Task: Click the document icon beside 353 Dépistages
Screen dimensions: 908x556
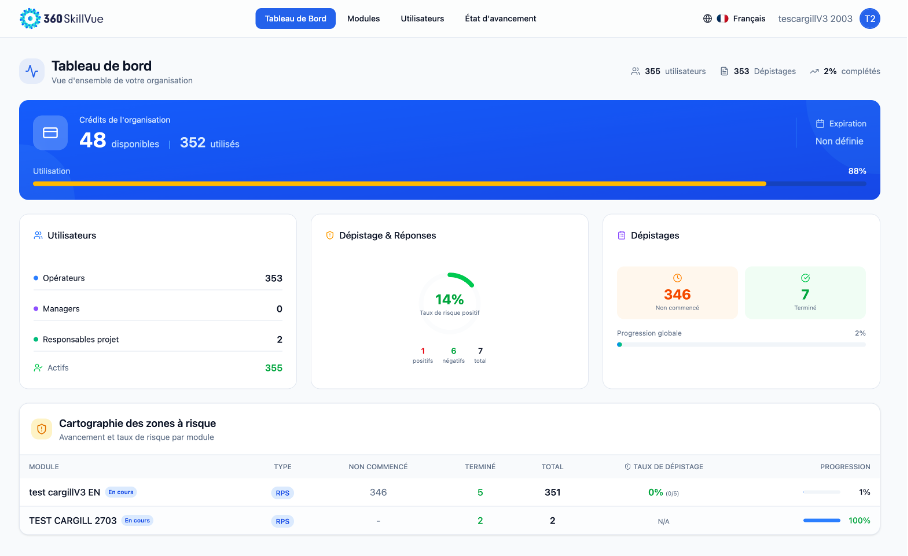Action: (724, 71)
